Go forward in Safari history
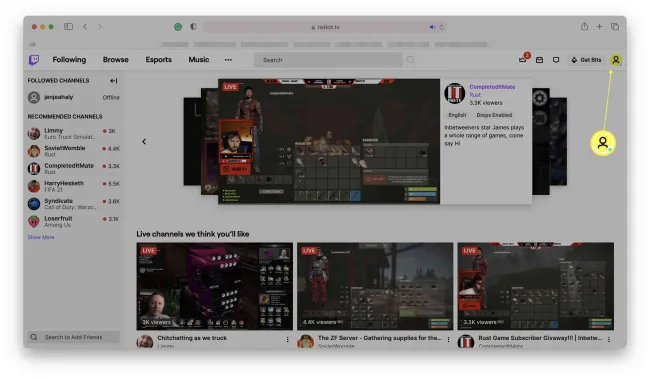This screenshot has width=650, height=379. (99, 27)
